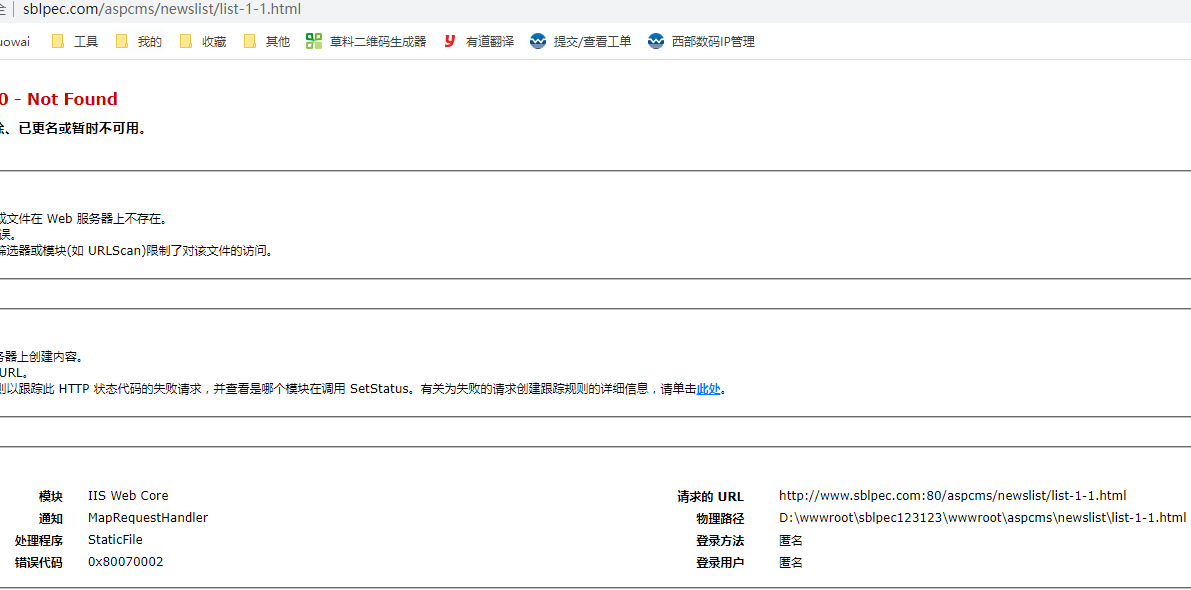This screenshot has width=1191, height=590.
Task: Click the address bar URL text
Action: point(161,10)
